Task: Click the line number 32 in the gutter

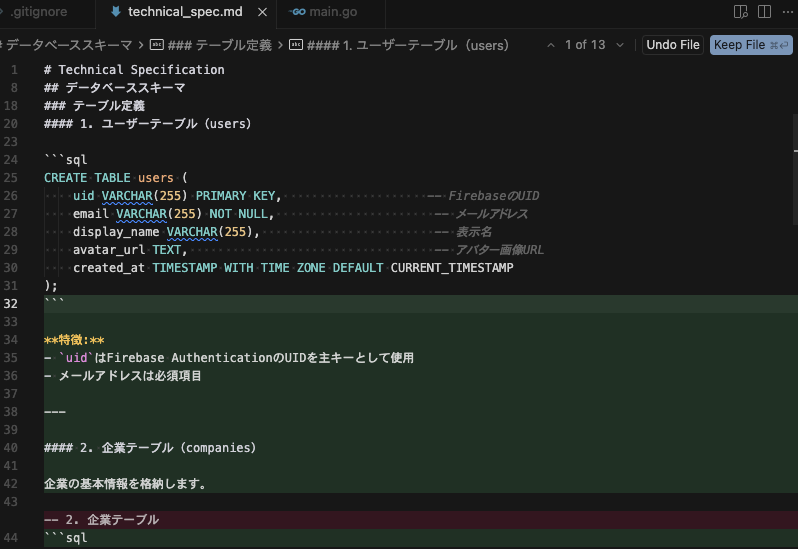Action: [11, 304]
